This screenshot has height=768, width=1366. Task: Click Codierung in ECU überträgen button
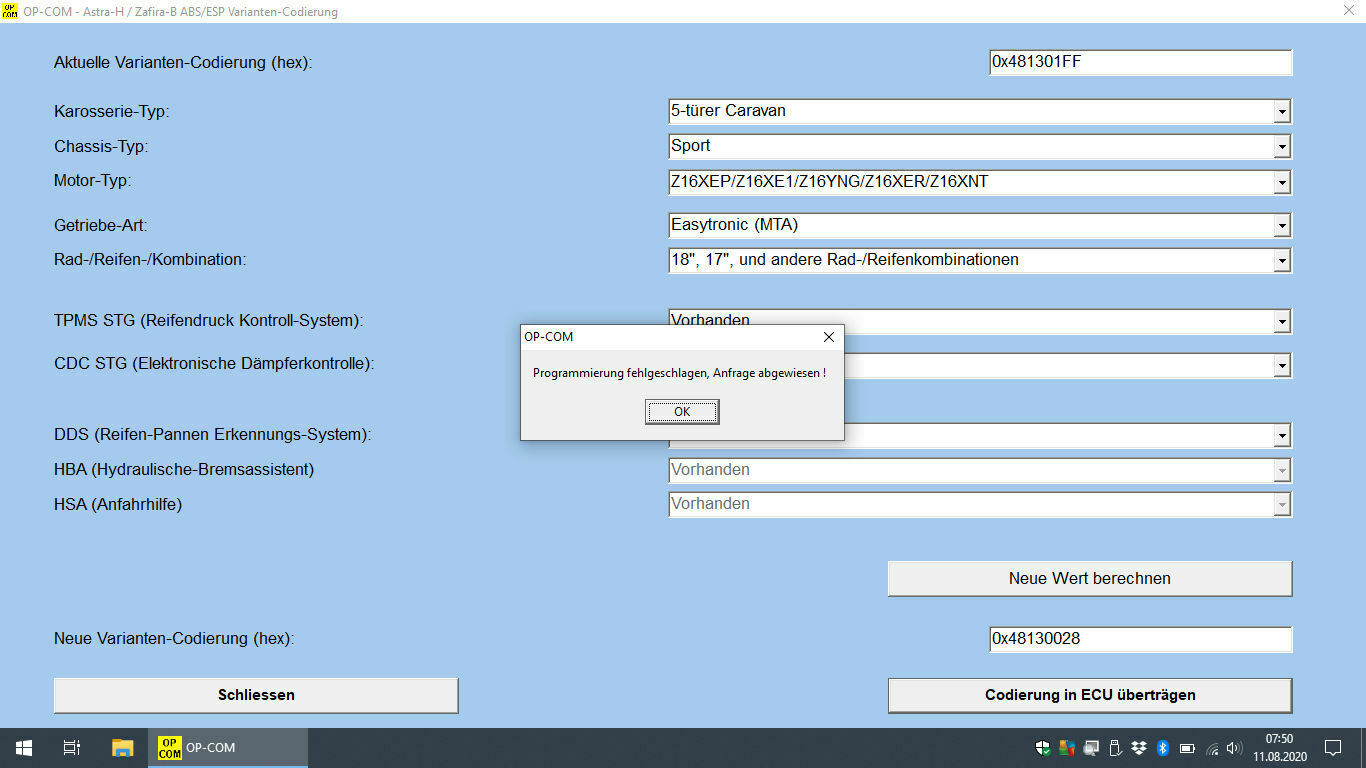[1089, 695]
